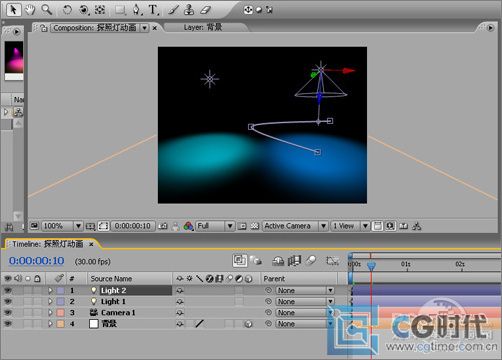Viewport: 502px width, 360px height.
Task: Open composition name dropdown arrow
Action: tap(144, 28)
